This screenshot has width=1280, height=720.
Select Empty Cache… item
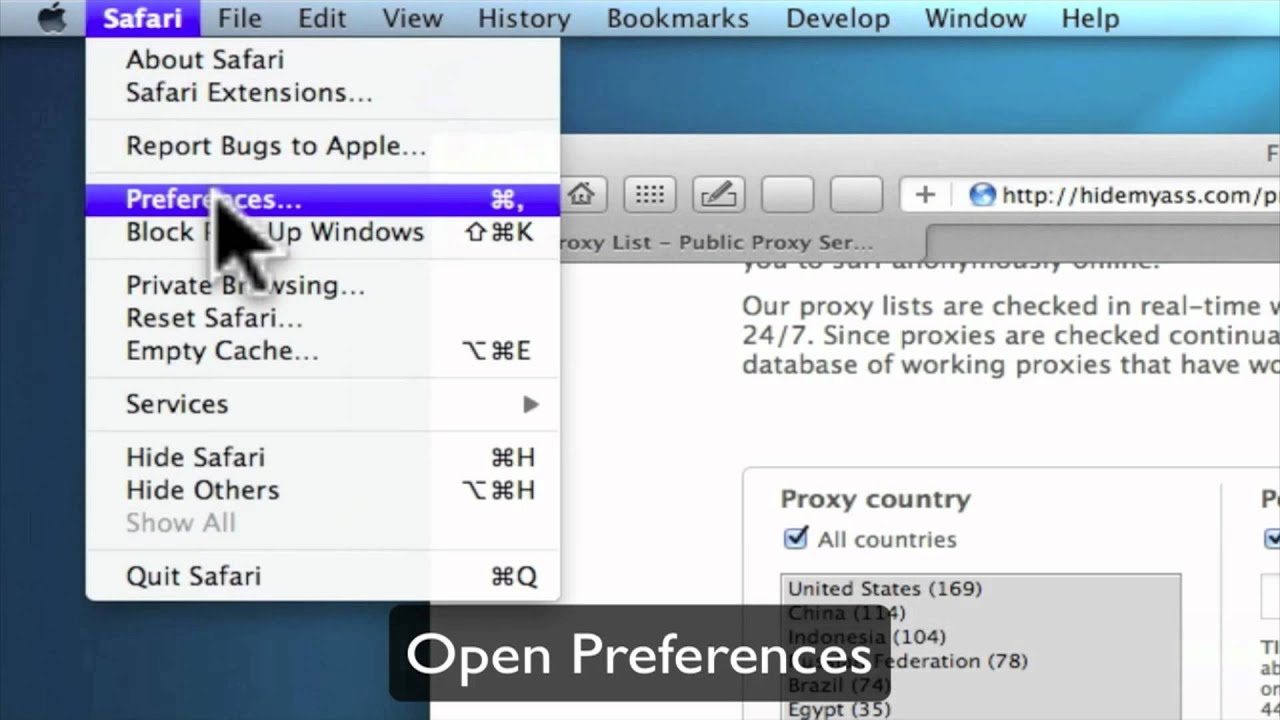(323, 351)
